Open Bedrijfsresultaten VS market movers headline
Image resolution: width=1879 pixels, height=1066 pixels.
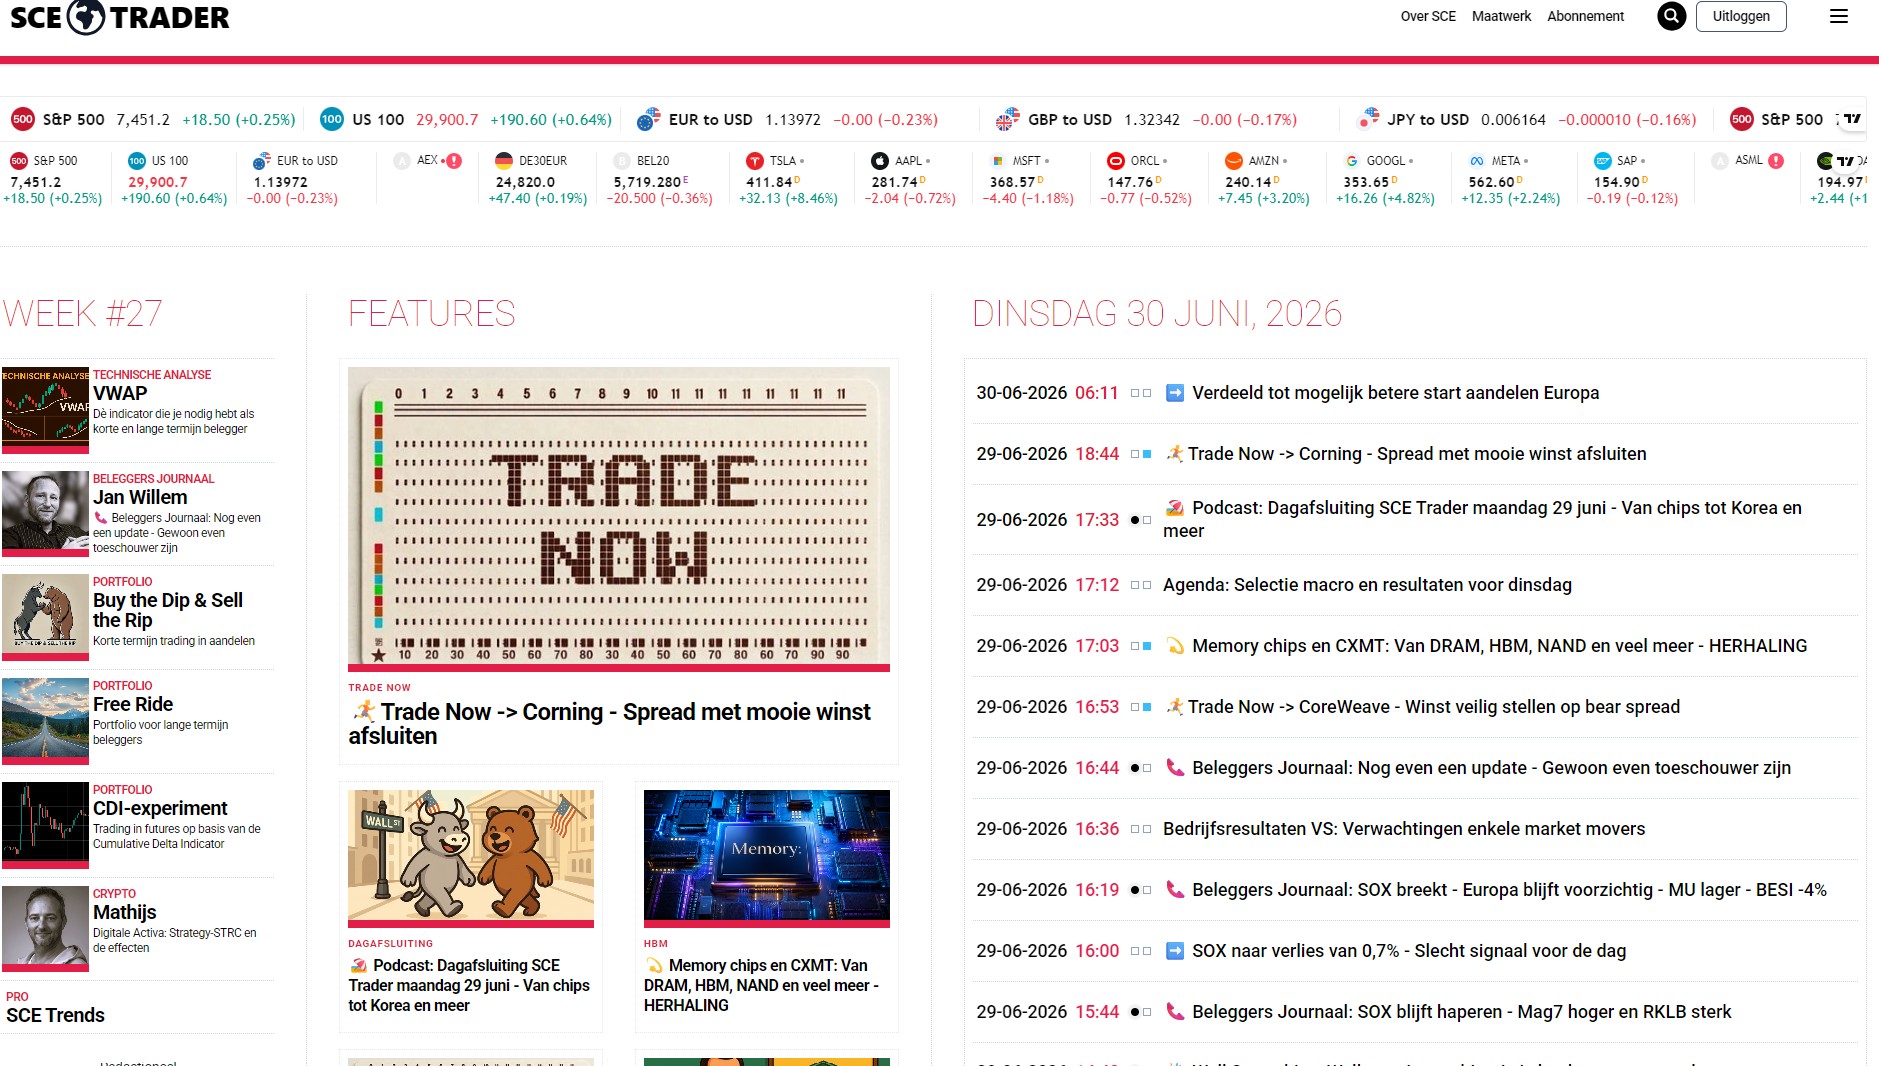pyautogui.click(x=1404, y=829)
